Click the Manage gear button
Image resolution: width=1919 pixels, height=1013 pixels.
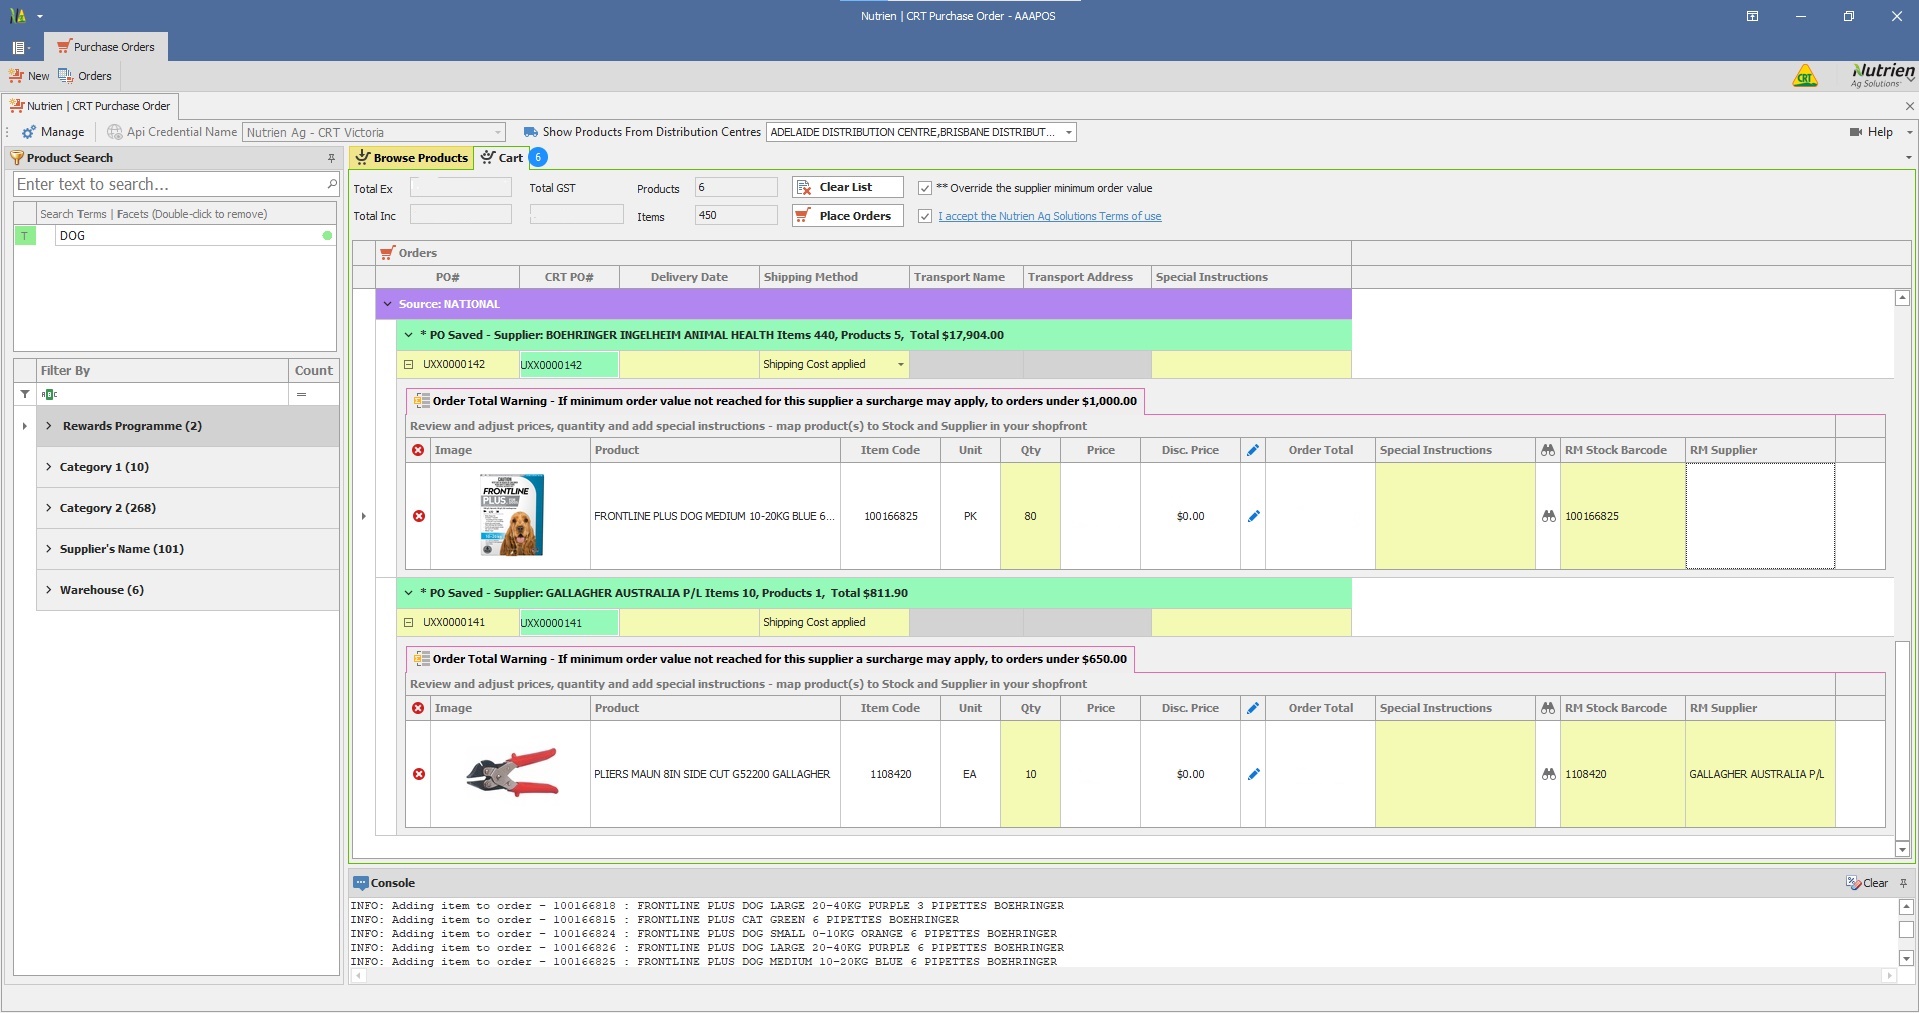tap(53, 132)
